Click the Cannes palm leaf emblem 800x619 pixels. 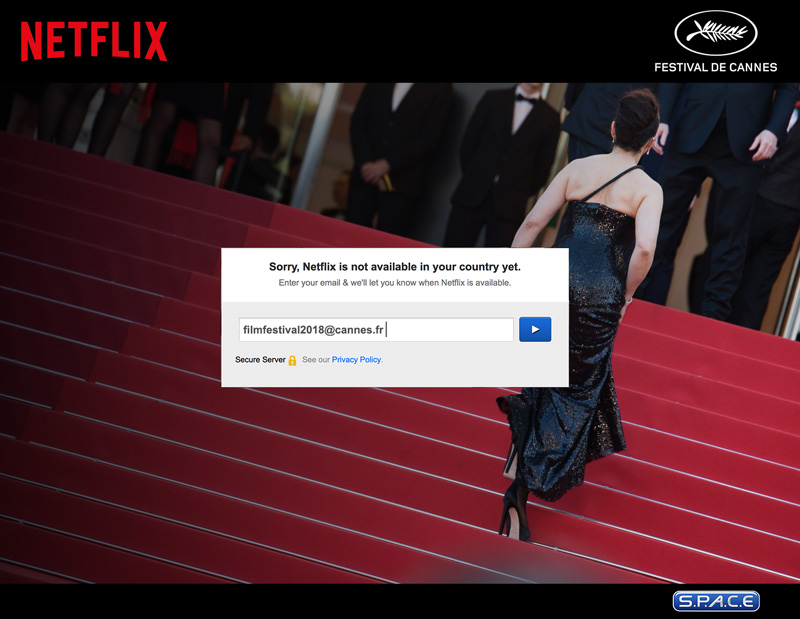[715, 33]
